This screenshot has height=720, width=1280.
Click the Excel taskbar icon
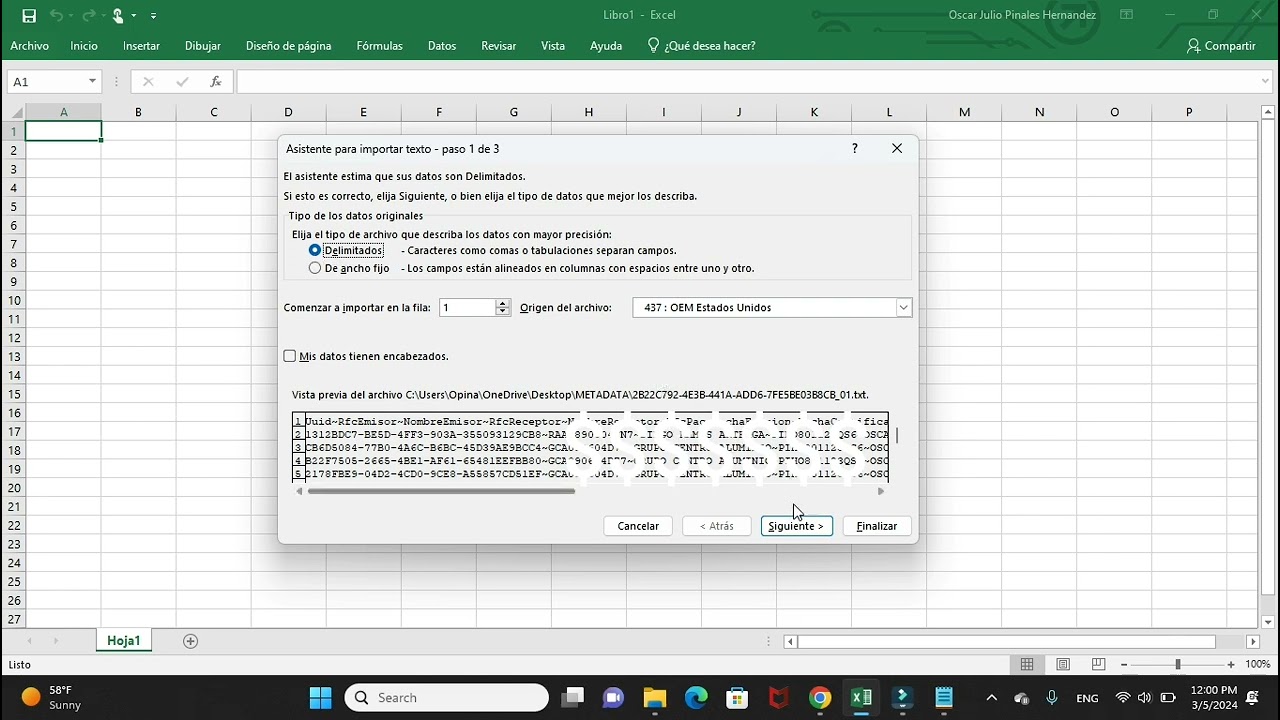click(x=861, y=698)
